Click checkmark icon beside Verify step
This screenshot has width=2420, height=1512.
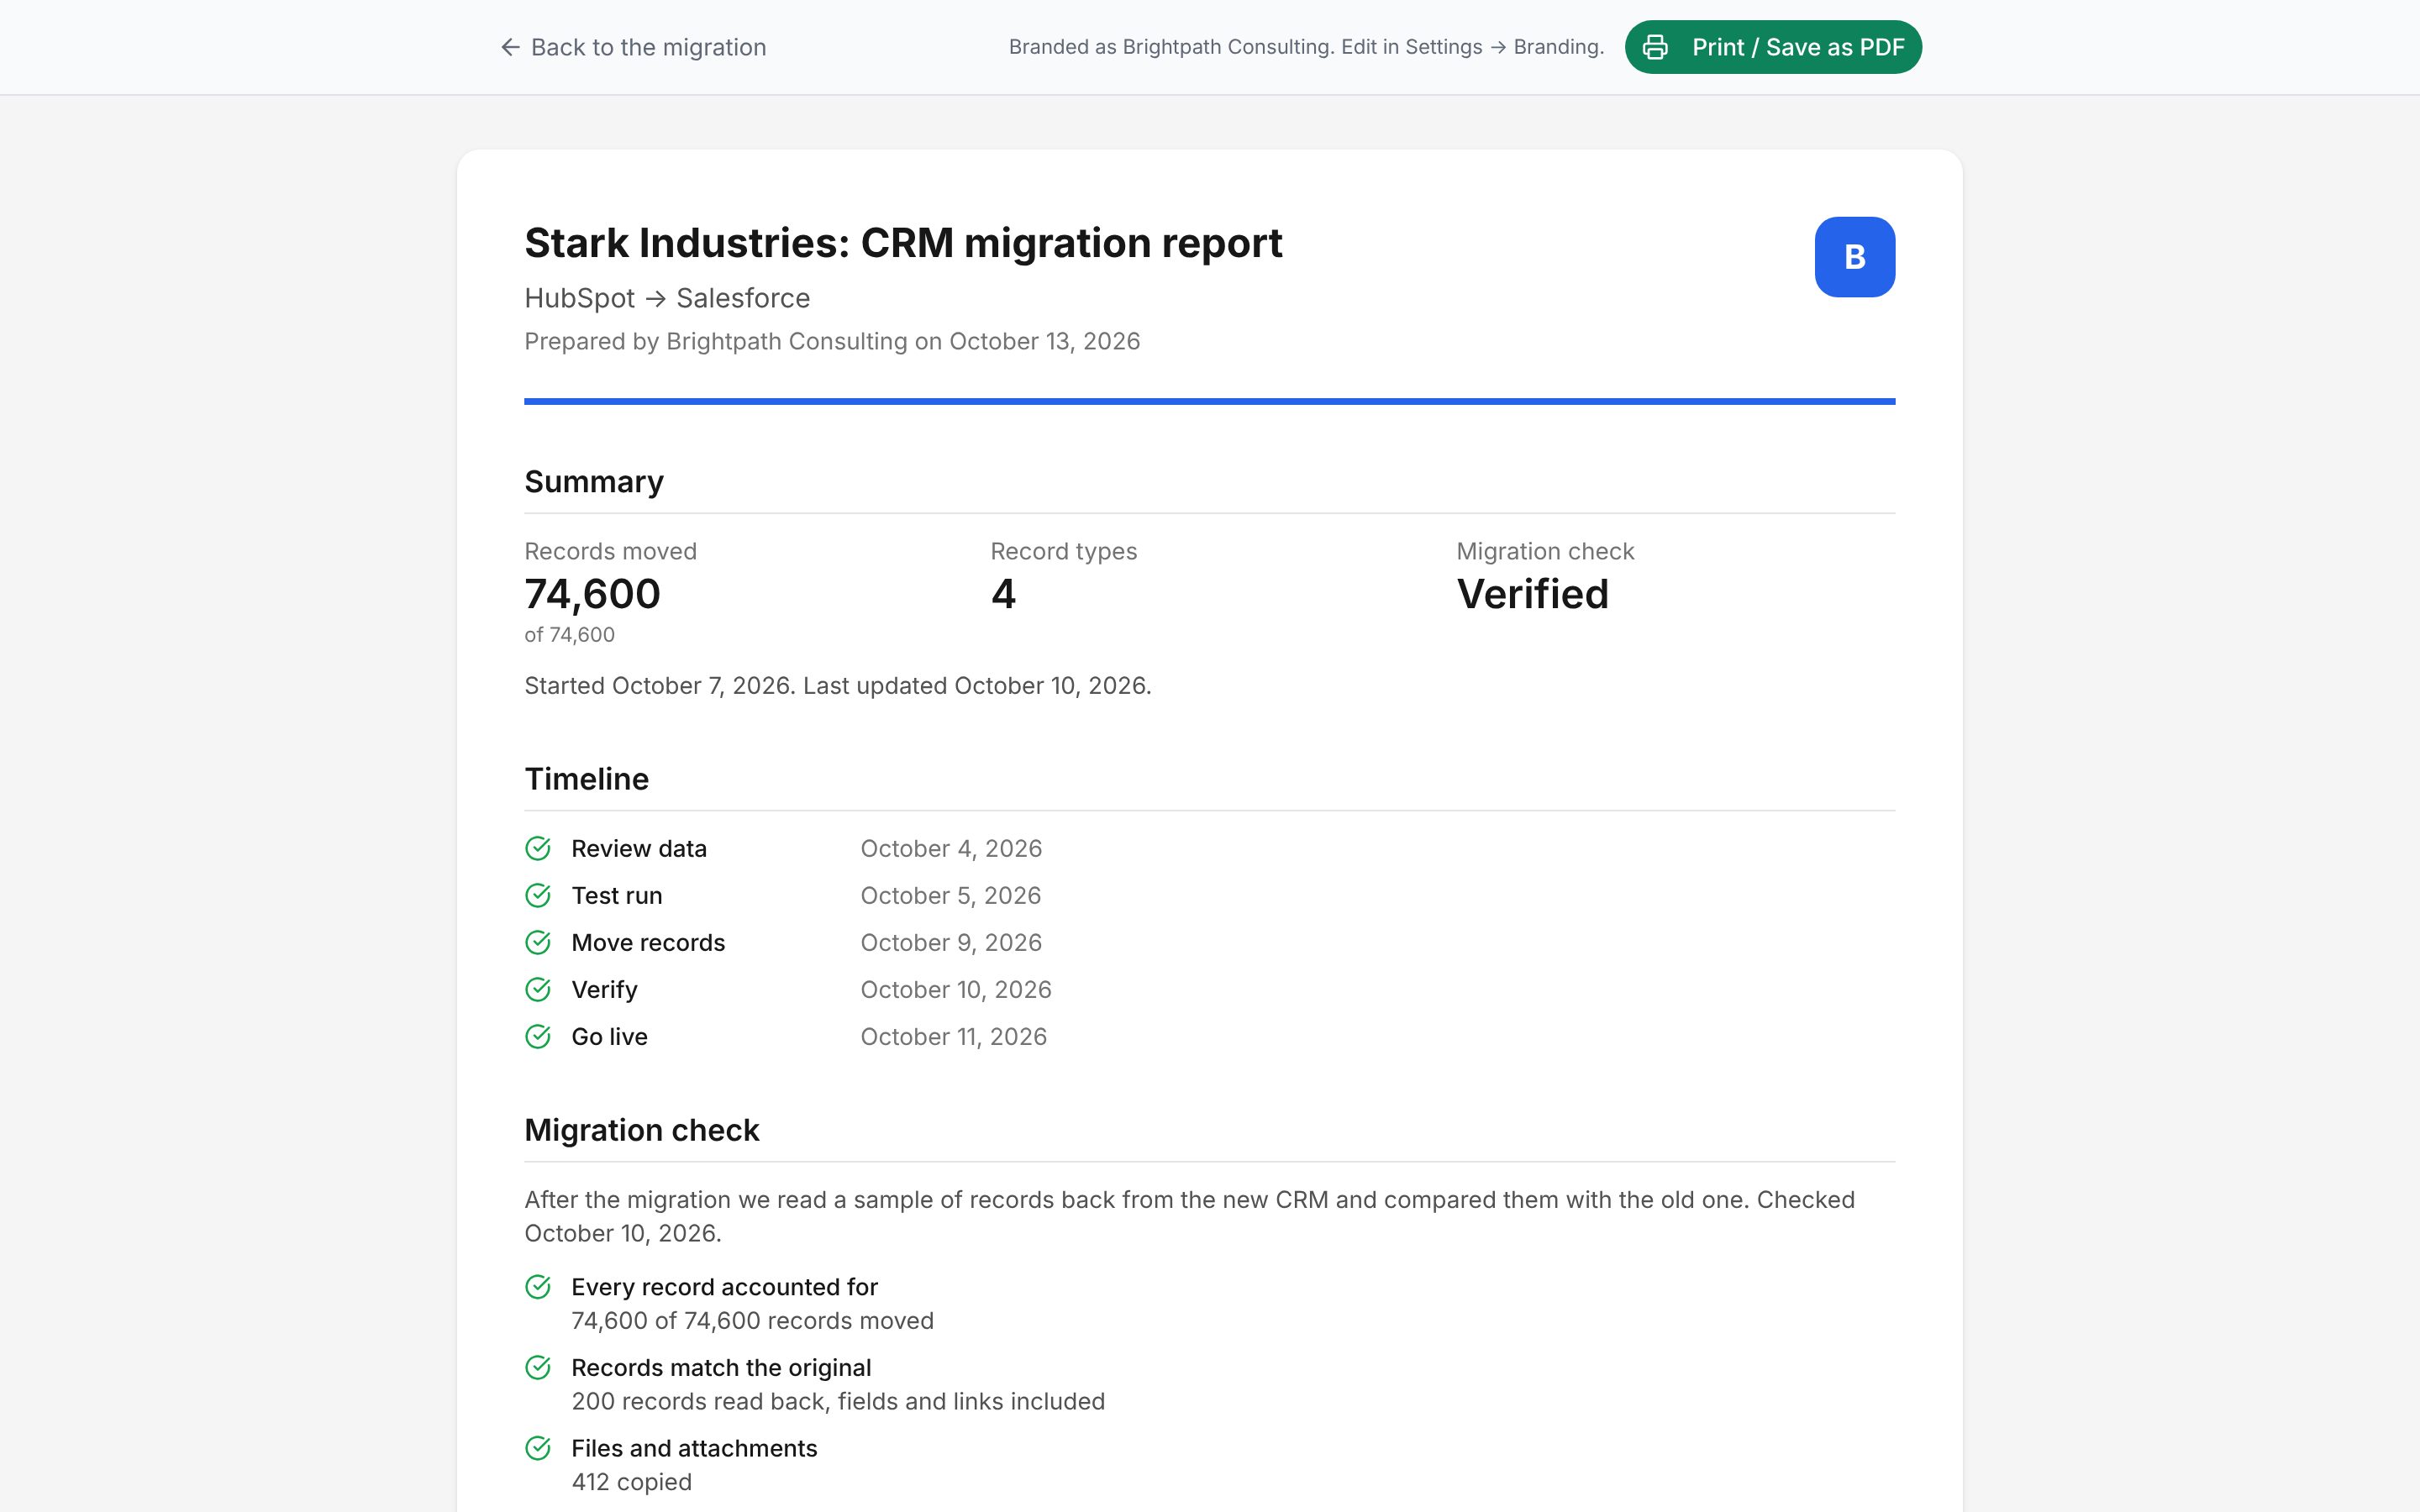click(538, 989)
